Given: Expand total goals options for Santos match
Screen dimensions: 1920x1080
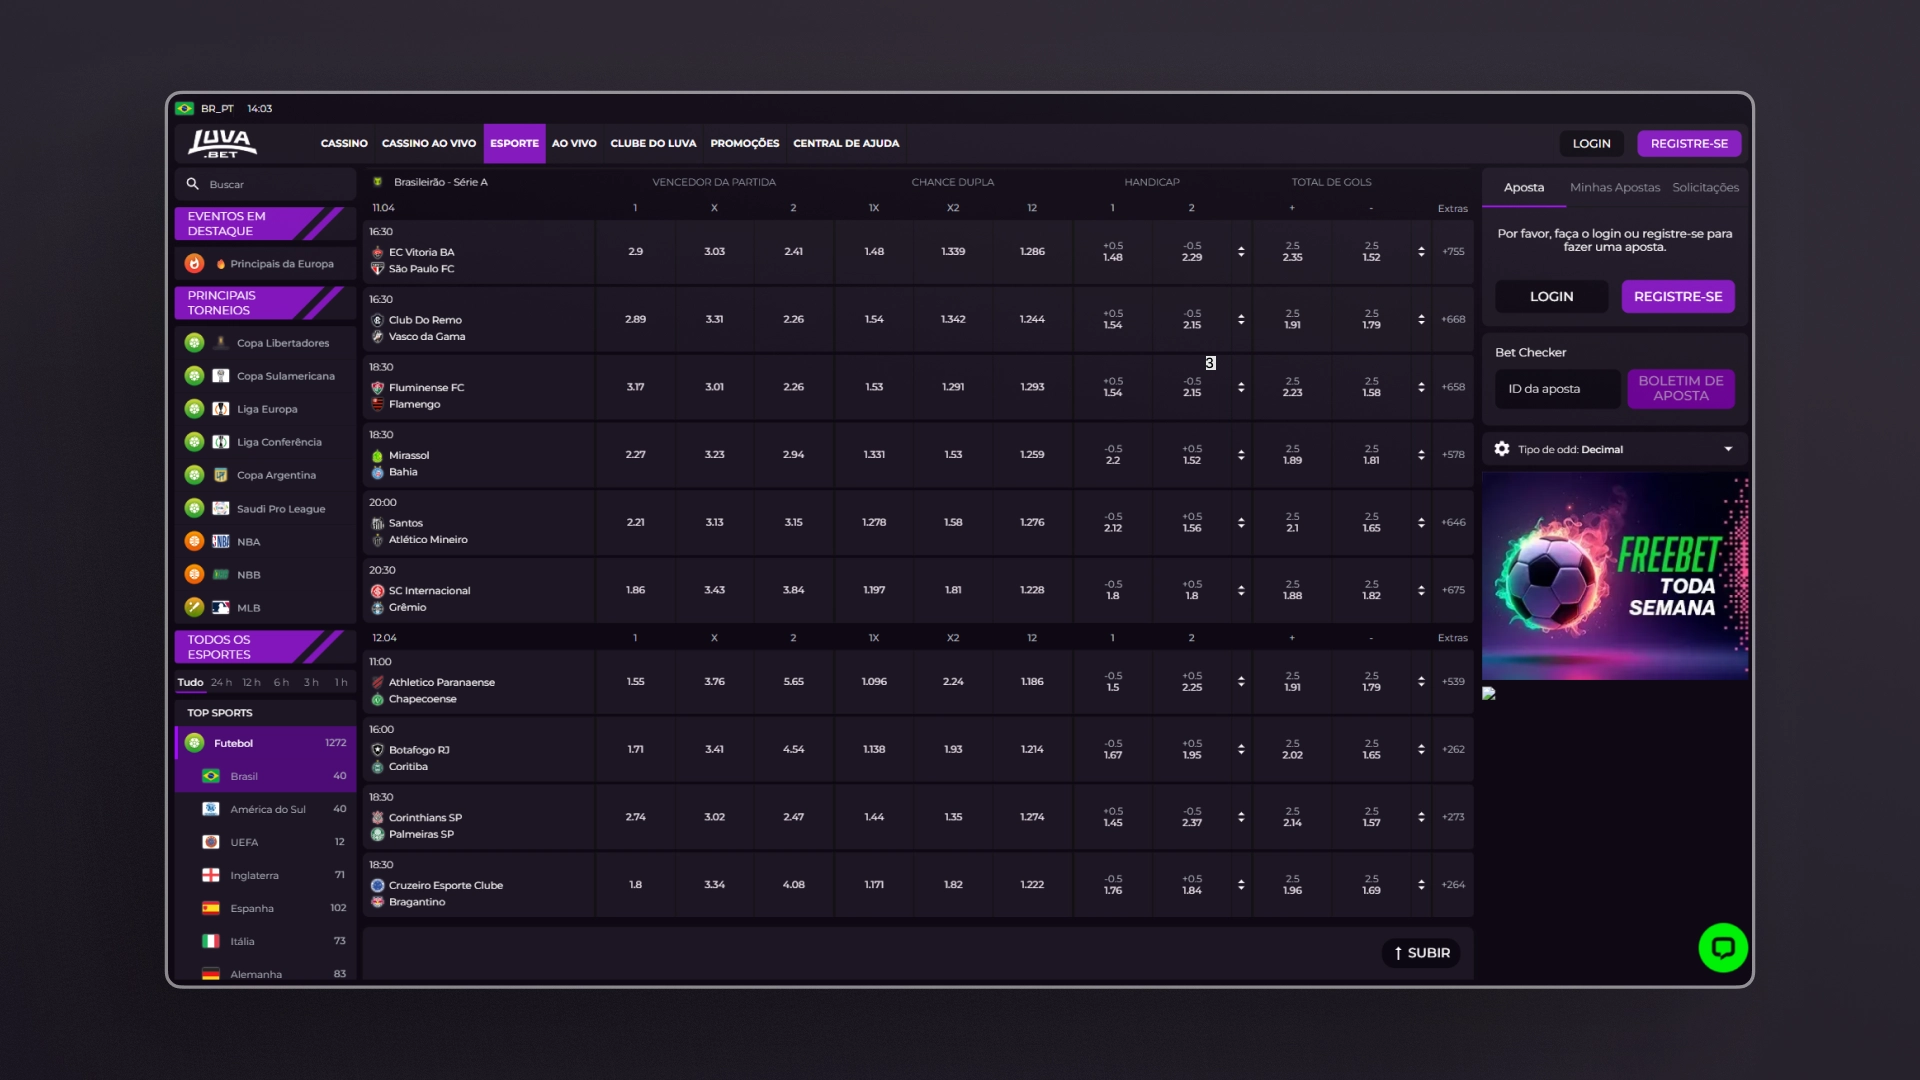Looking at the screenshot, I should (x=1421, y=522).
